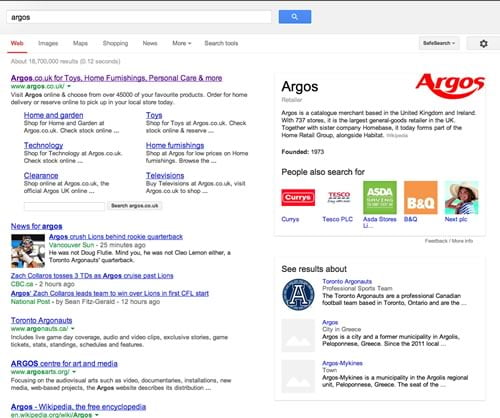The height and width of the screenshot is (418, 500).
Task: Open the Currys logo thumbnail
Action: (298, 197)
